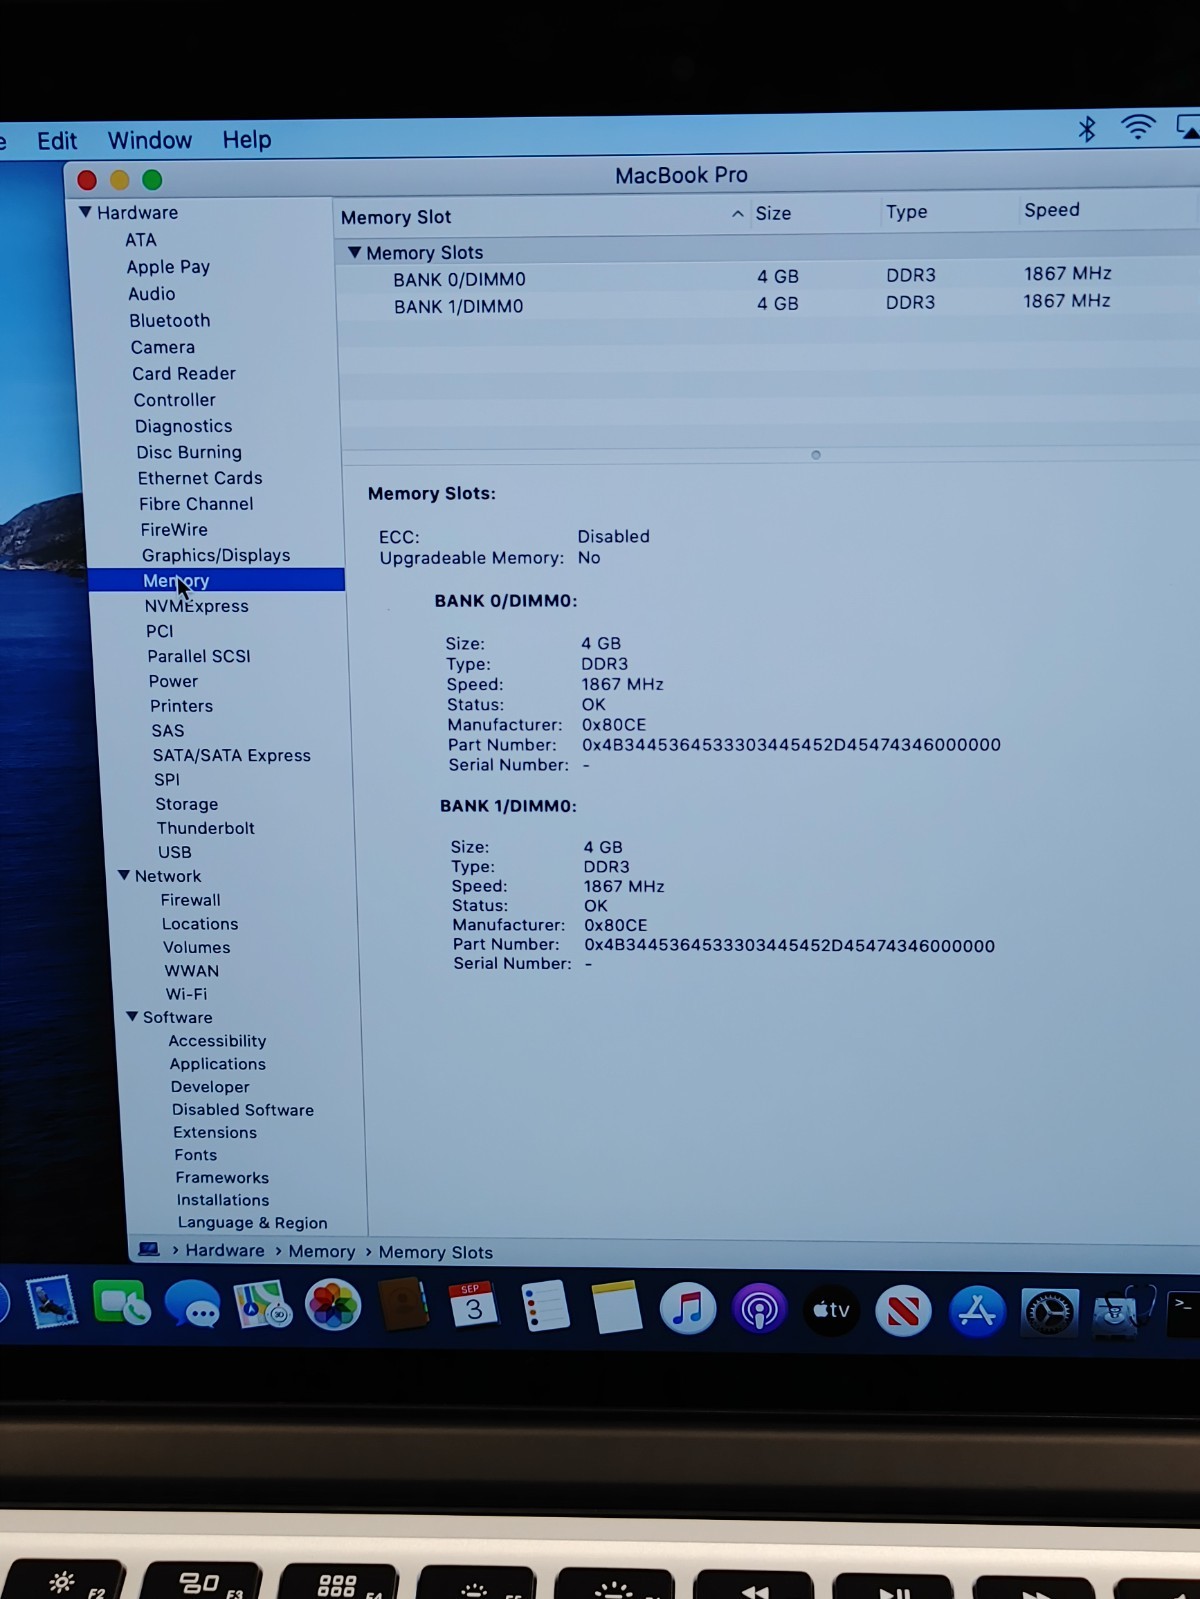Select Wi-Fi under Network
This screenshot has width=1200, height=1599.
[x=187, y=994]
